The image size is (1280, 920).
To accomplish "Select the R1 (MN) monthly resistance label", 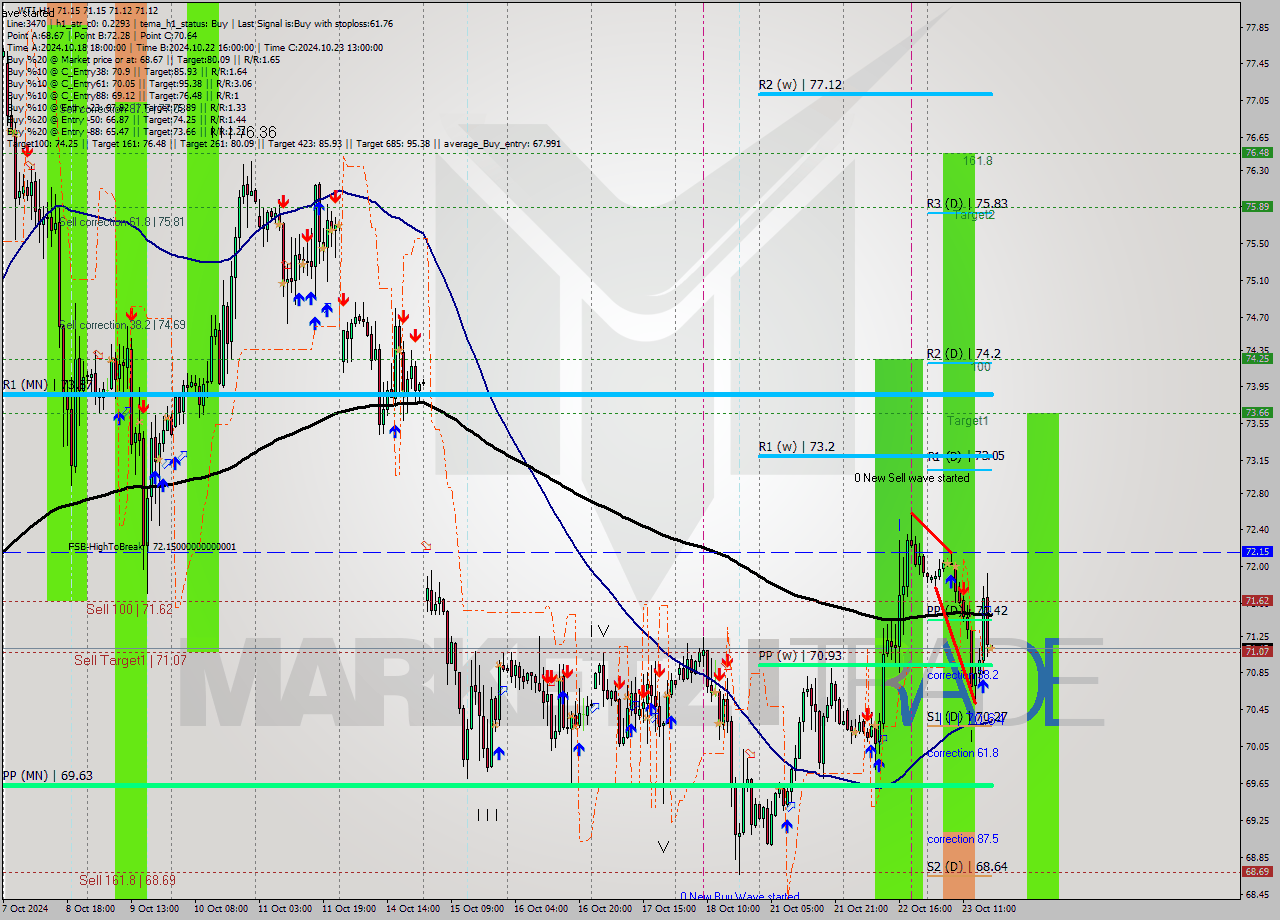I will pyautogui.click(x=46, y=384).
